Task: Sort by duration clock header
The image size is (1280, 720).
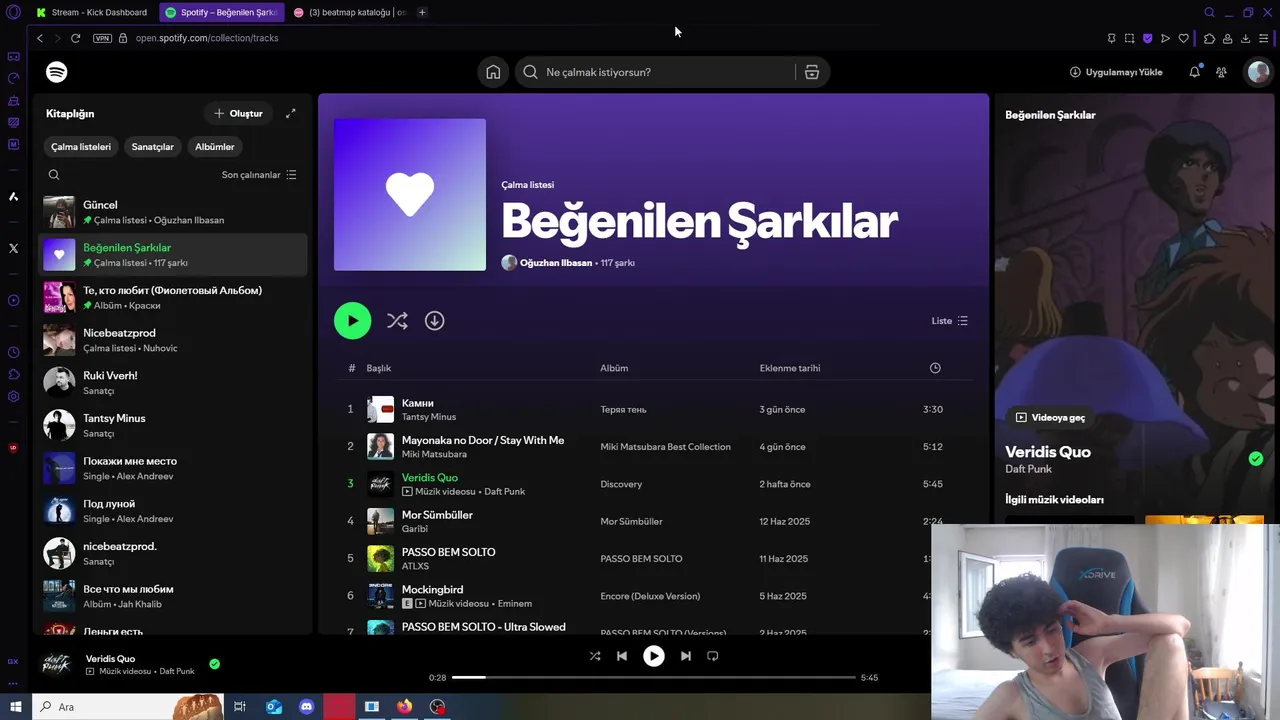Action: (x=935, y=368)
